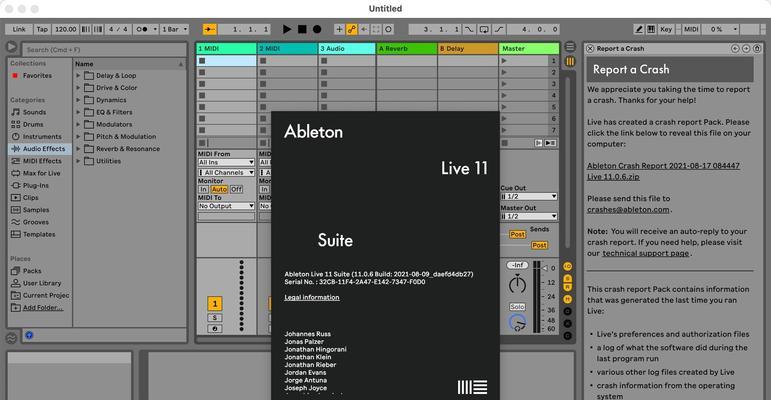Image resolution: width=771 pixels, height=400 pixels.
Task: Toggle the Punch-In switch
Action: pos(470,30)
